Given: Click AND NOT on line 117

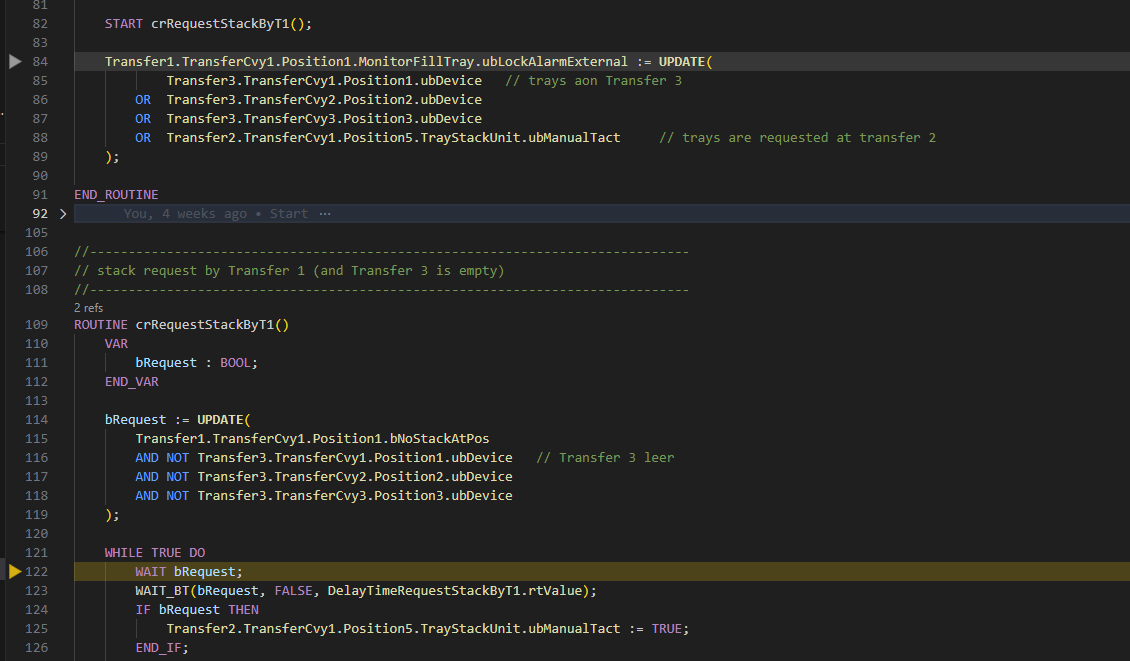Looking at the screenshot, I should pyautogui.click(x=162, y=477).
